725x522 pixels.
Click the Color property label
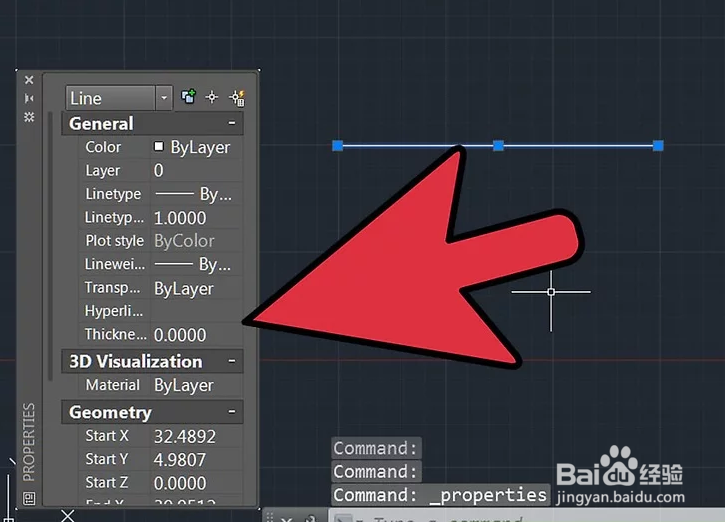point(103,147)
